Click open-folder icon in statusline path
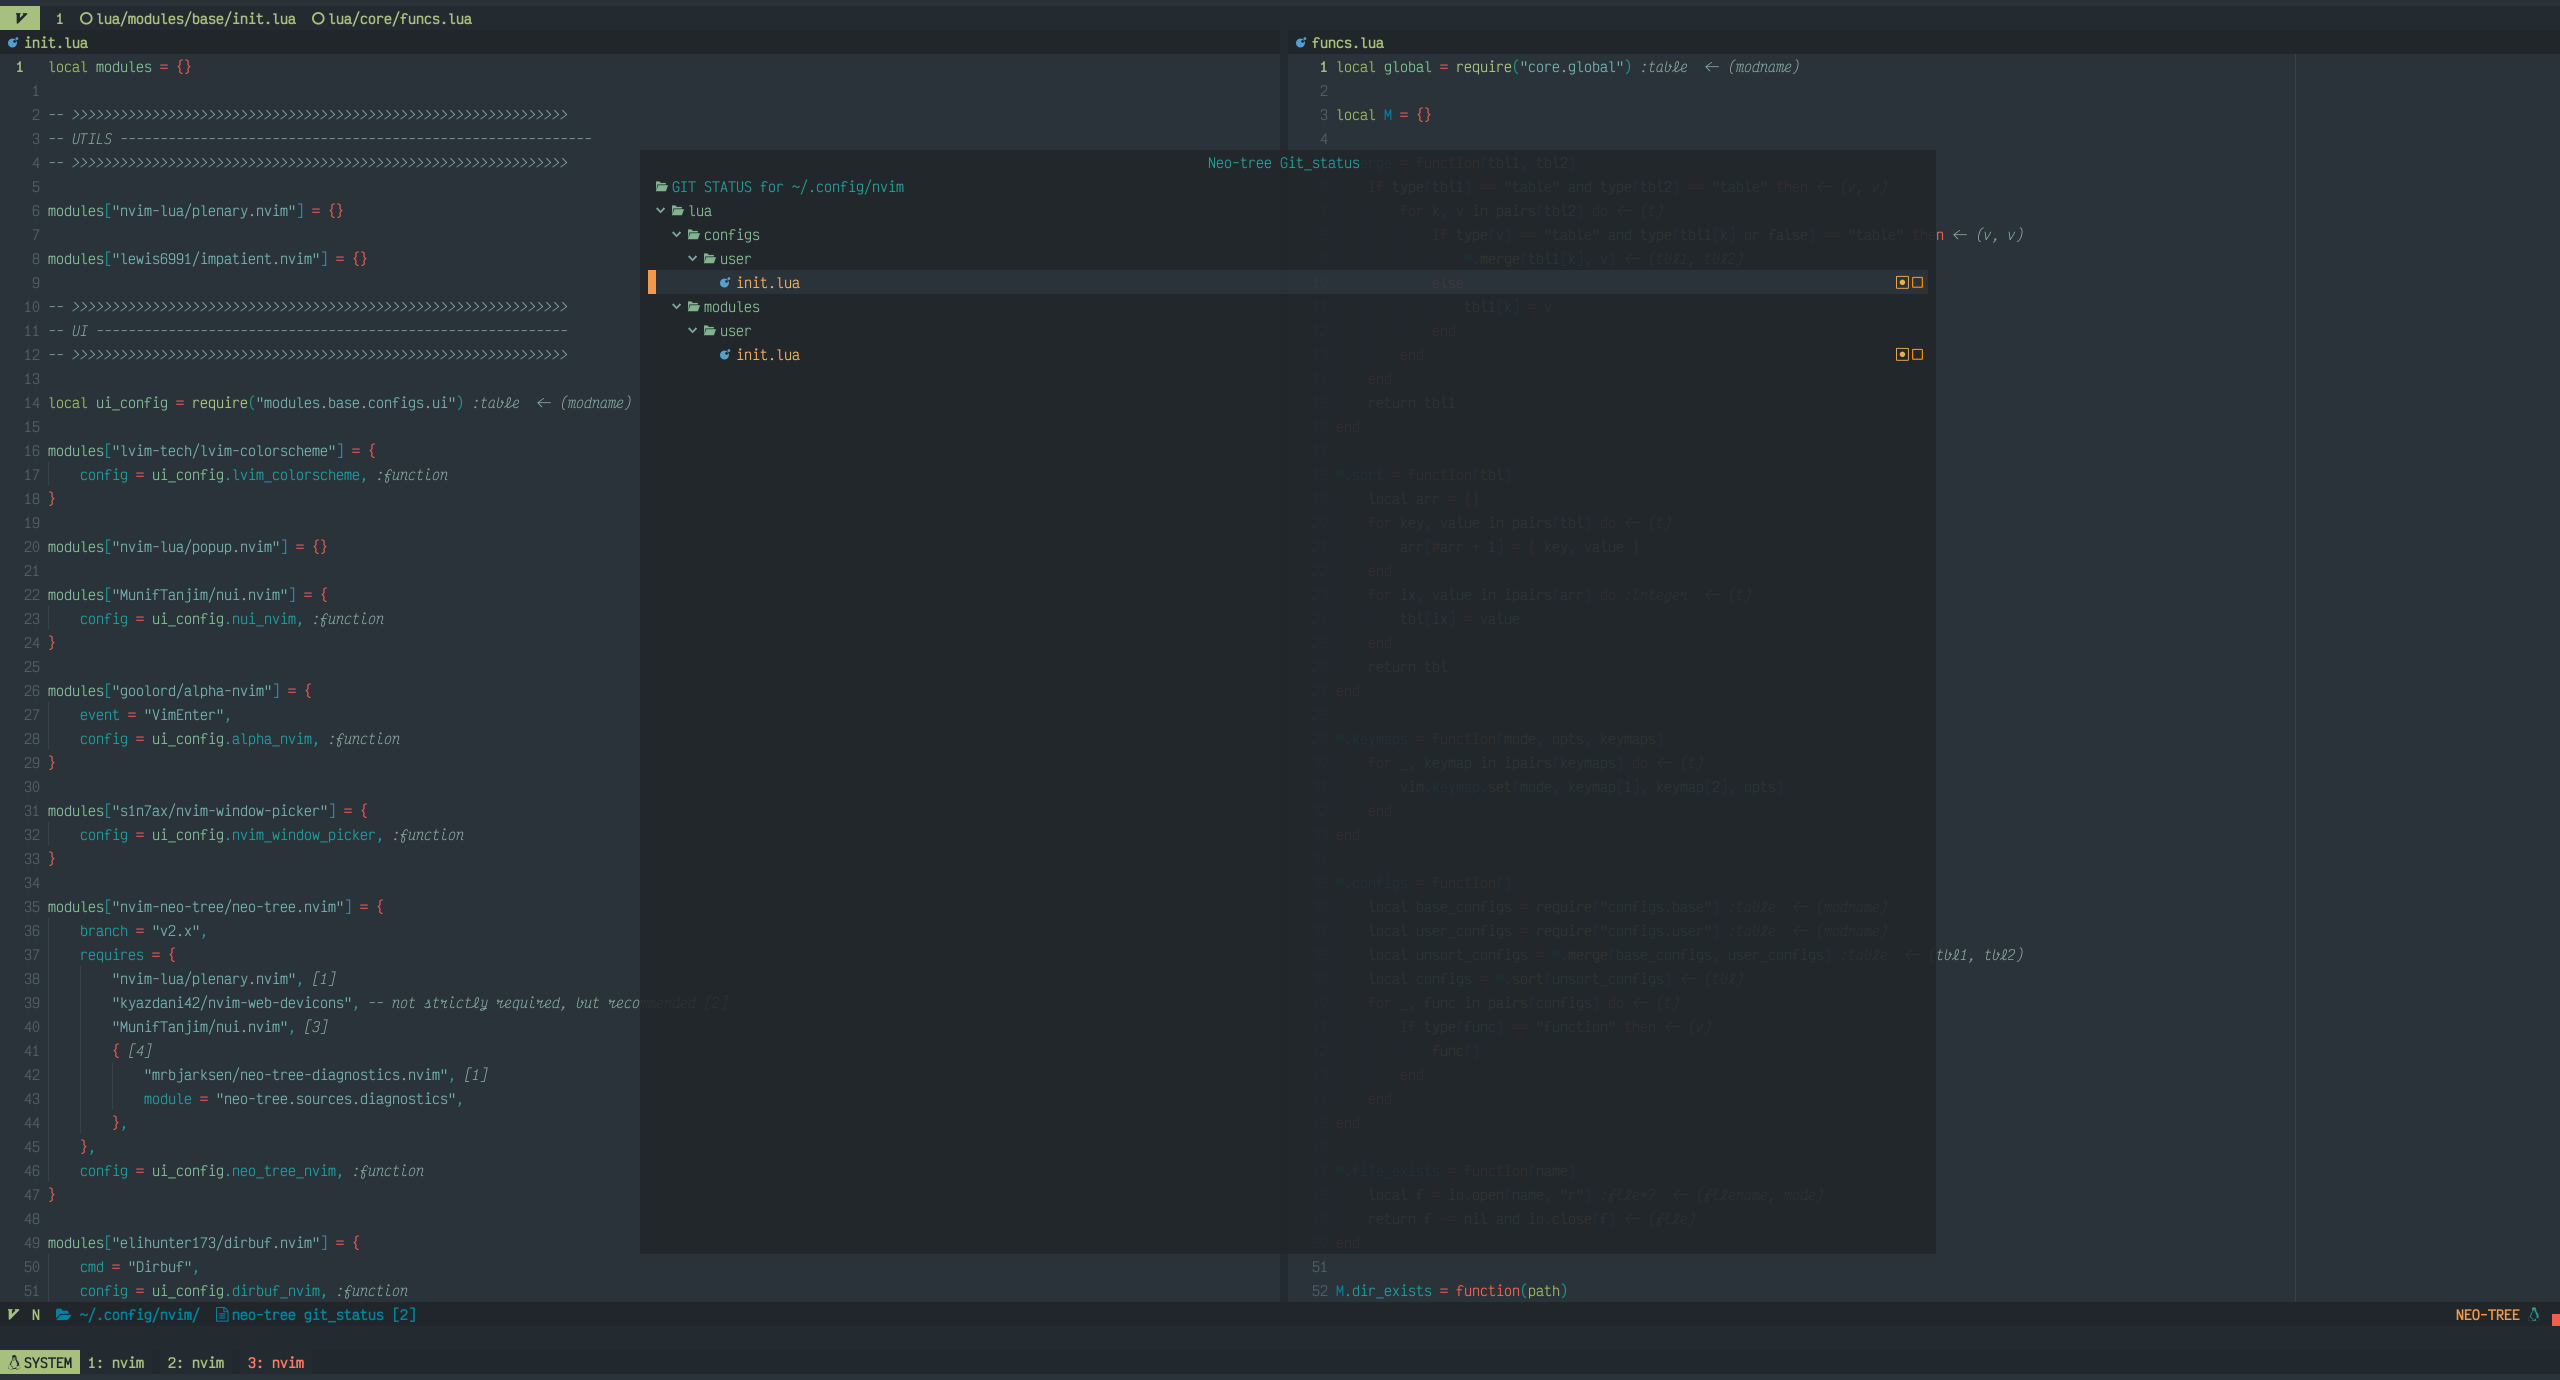The width and height of the screenshot is (2560, 1380). (x=63, y=1315)
